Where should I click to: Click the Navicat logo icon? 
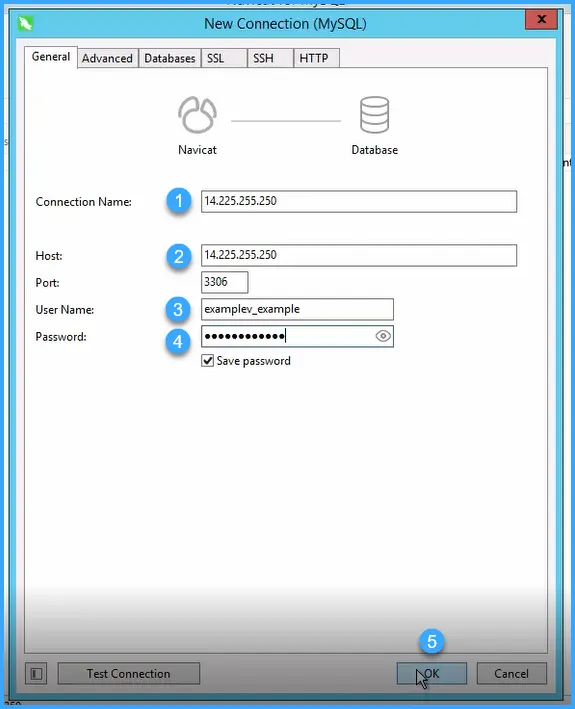pyautogui.click(x=197, y=115)
